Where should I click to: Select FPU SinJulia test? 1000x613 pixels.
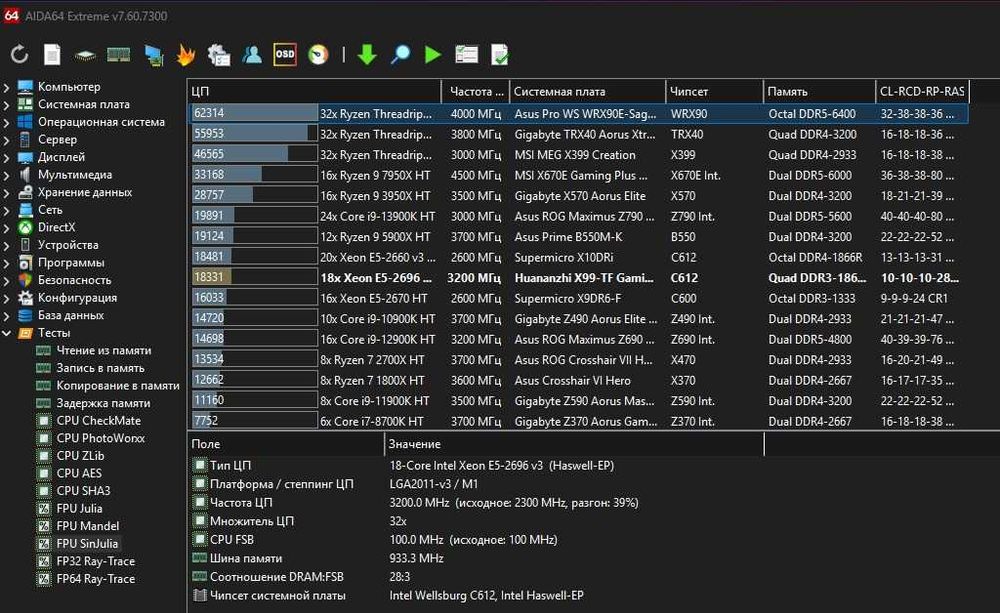tap(87, 543)
